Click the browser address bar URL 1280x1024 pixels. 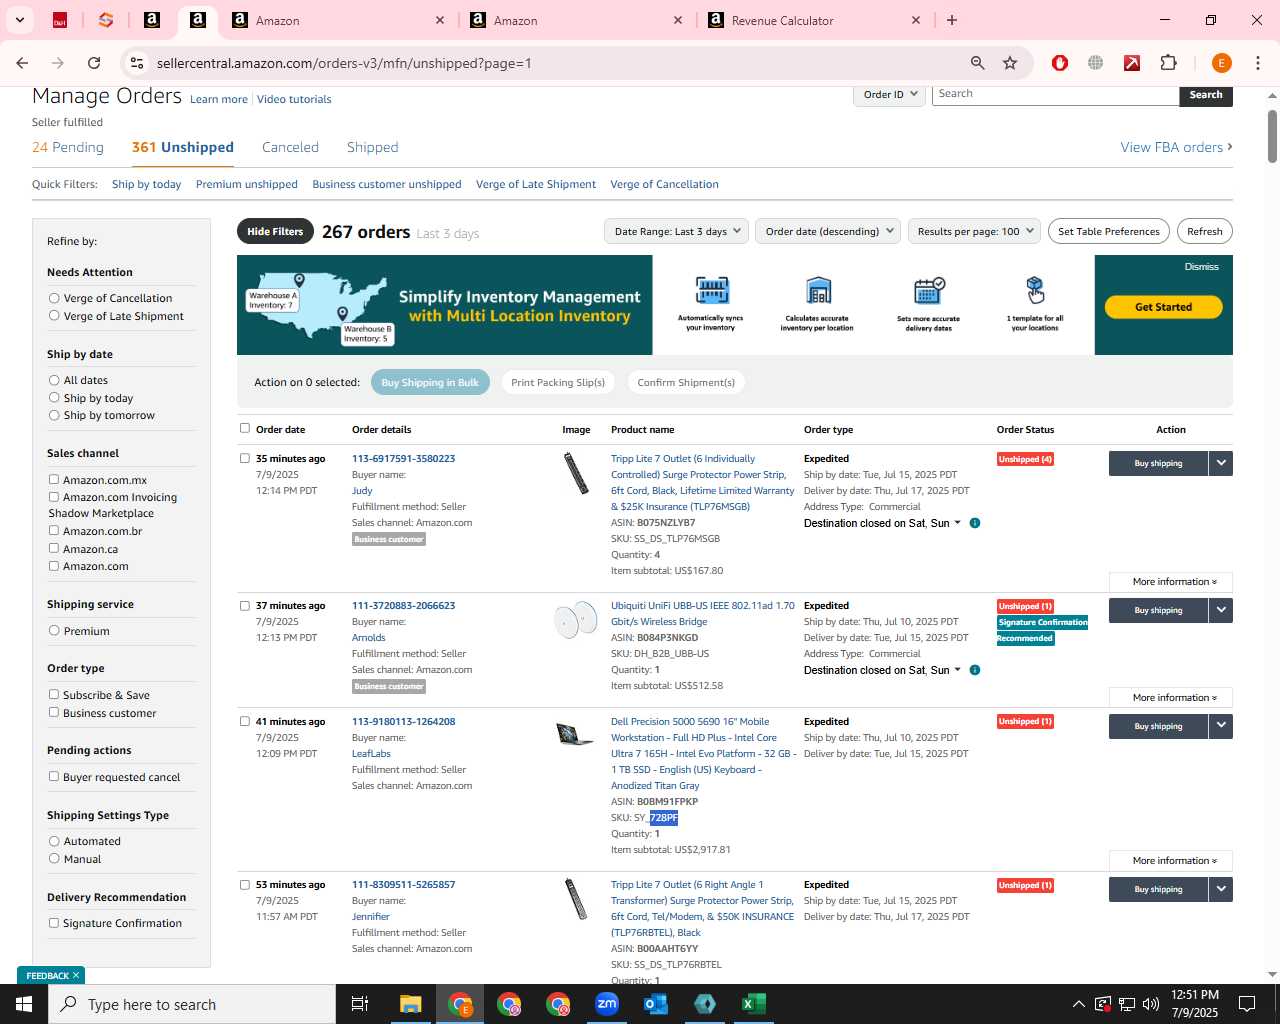344,63
